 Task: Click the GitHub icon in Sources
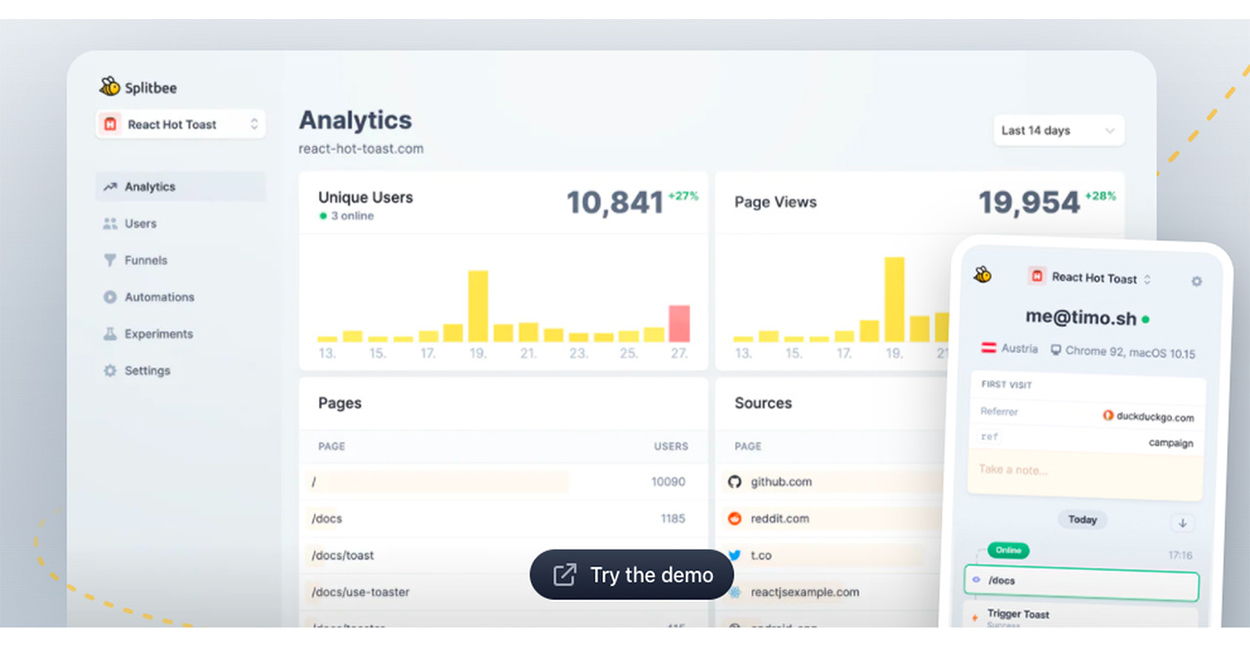click(x=735, y=482)
